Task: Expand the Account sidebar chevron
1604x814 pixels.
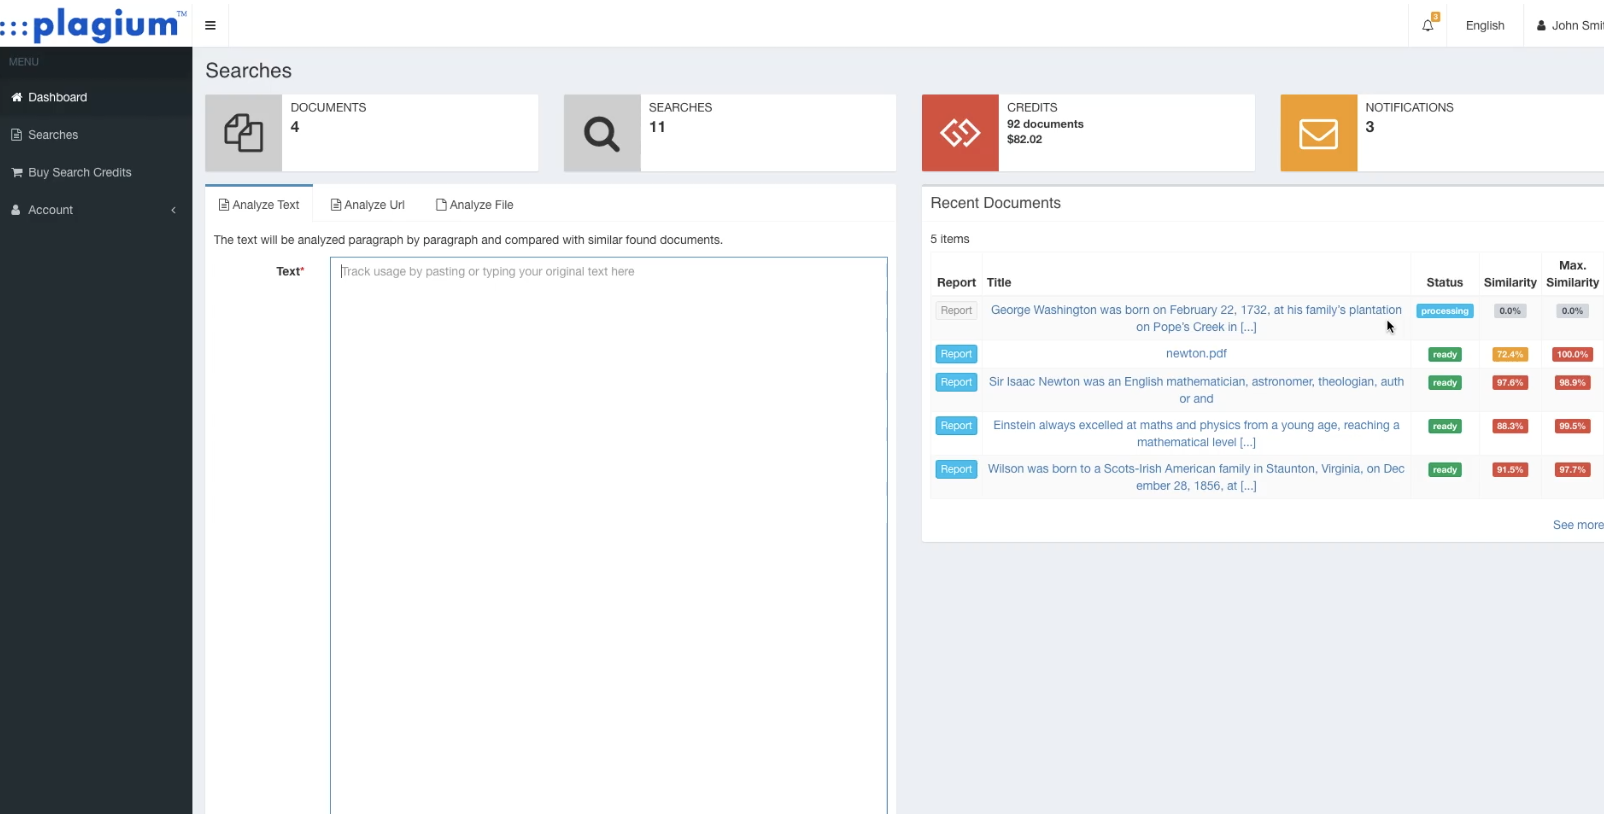Action: [x=173, y=210]
